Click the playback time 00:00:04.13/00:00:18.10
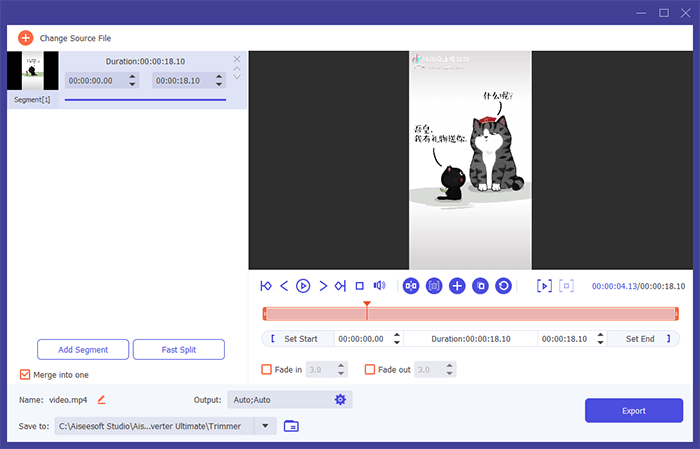The width and height of the screenshot is (700, 449). click(x=638, y=286)
